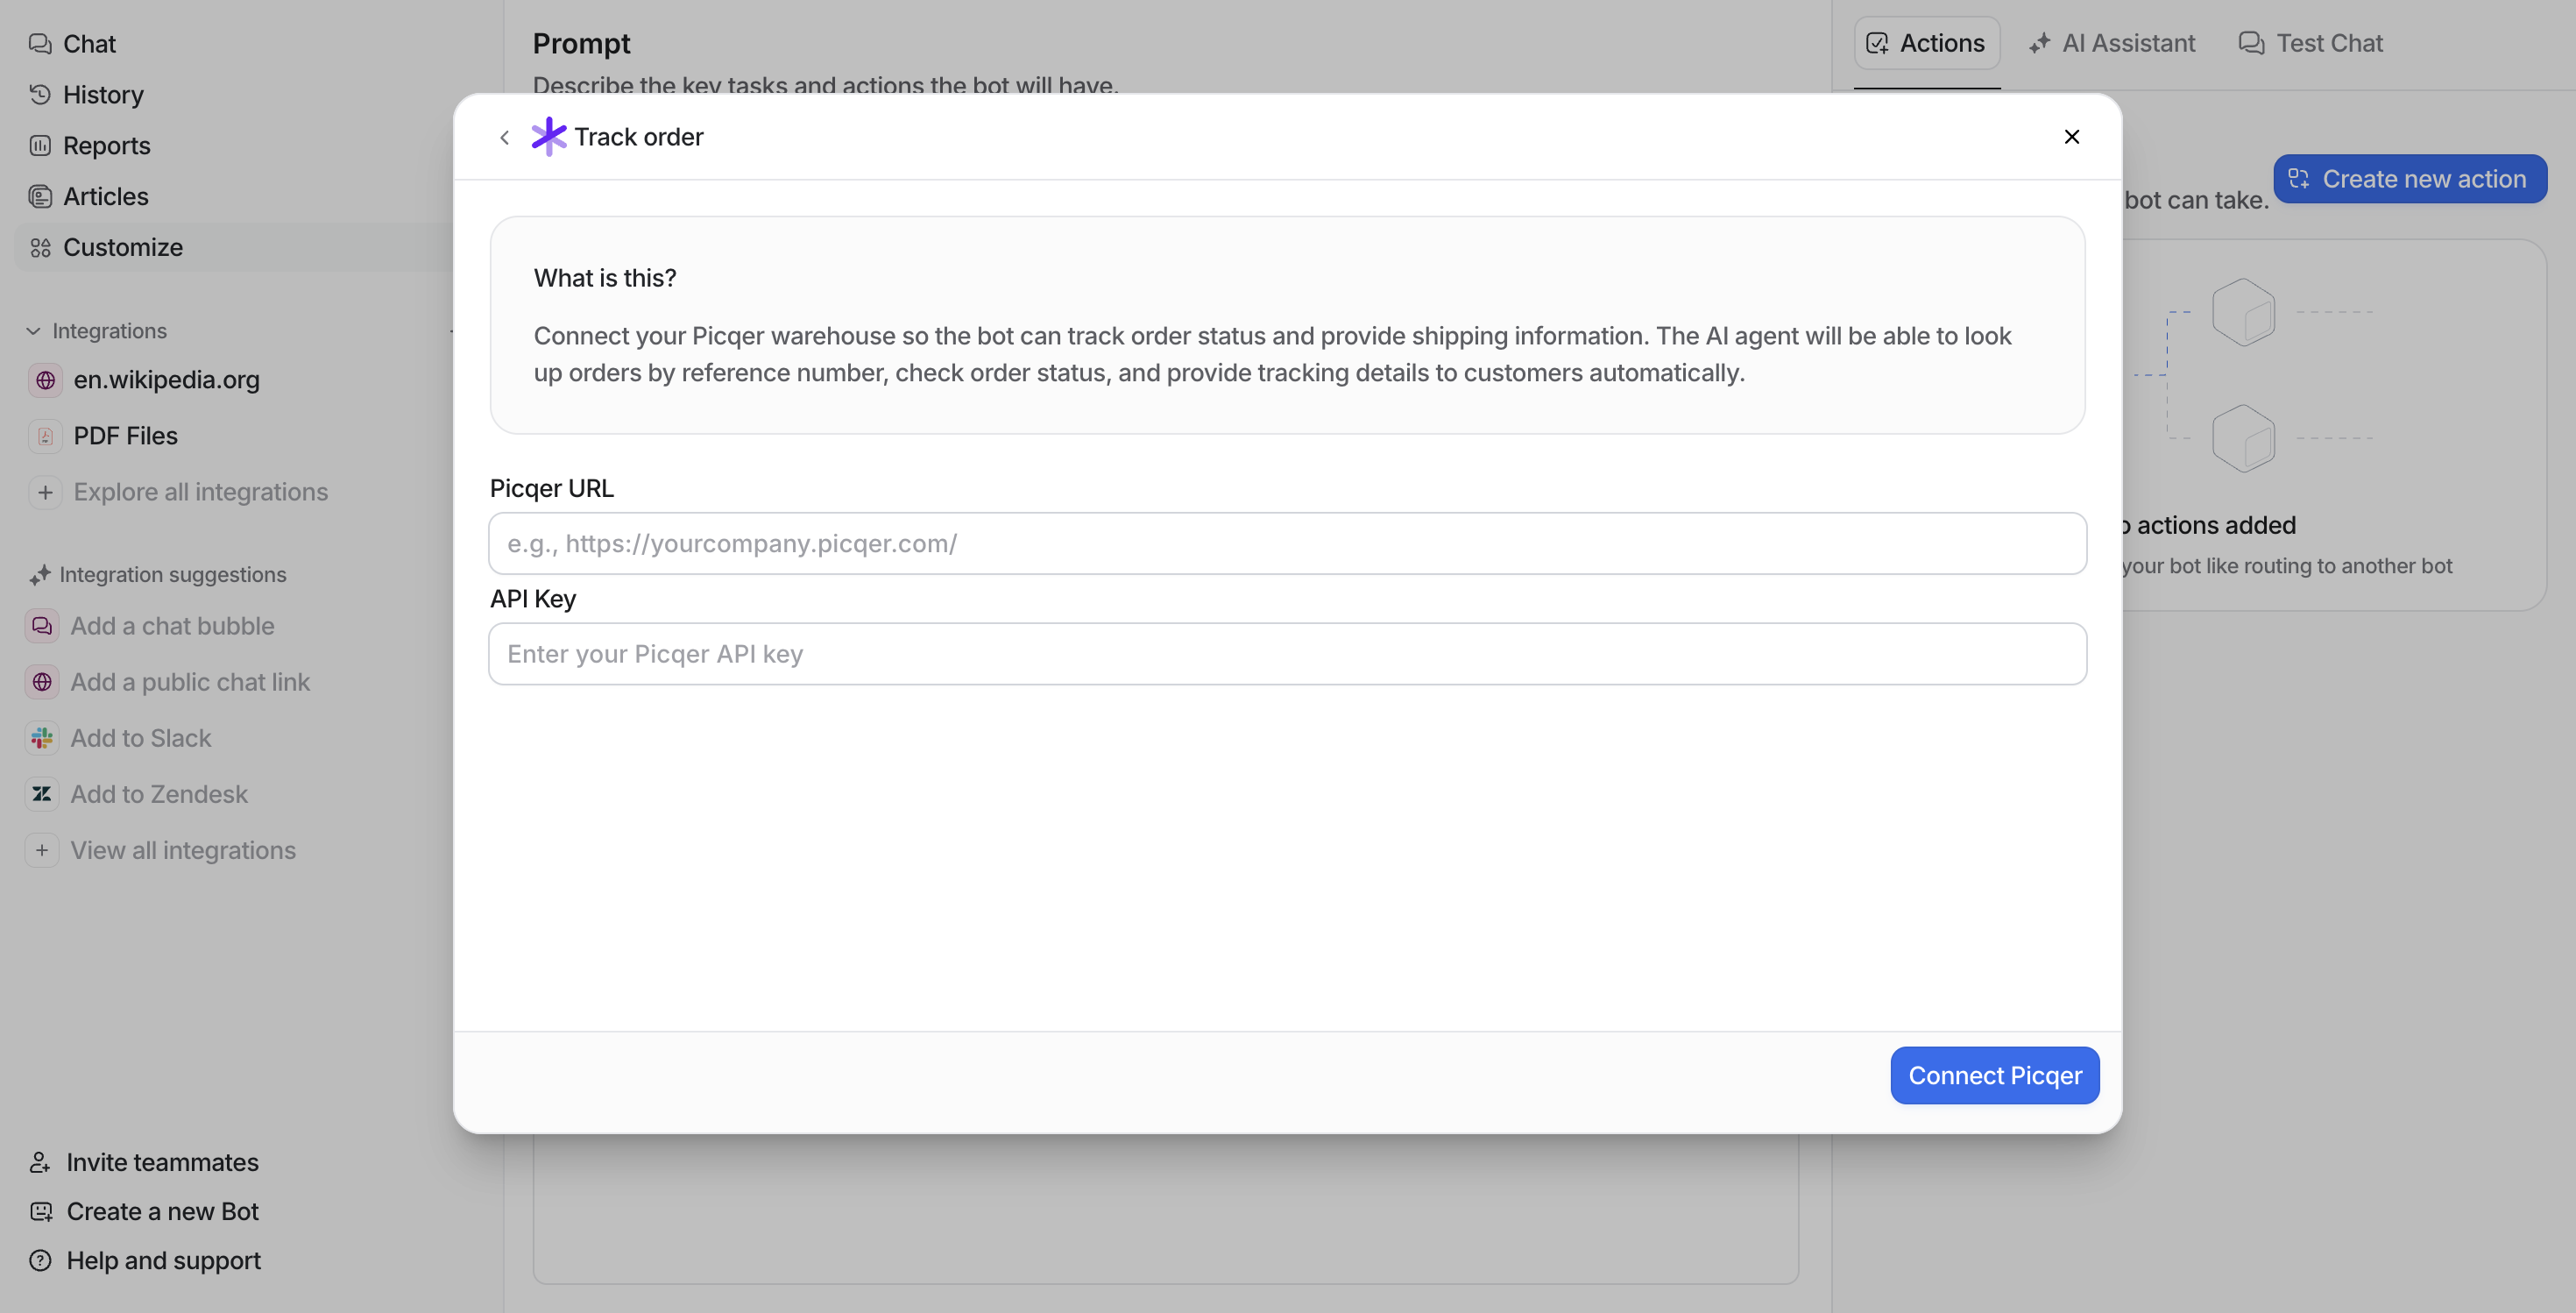Focus the Picqer URL input field
The height and width of the screenshot is (1313, 2576).
pyautogui.click(x=1287, y=543)
